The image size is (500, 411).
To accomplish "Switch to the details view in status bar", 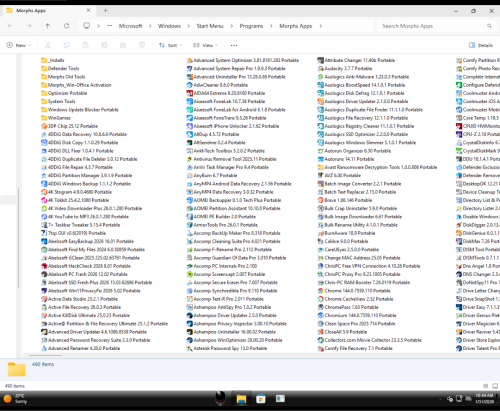I will 486,386.
